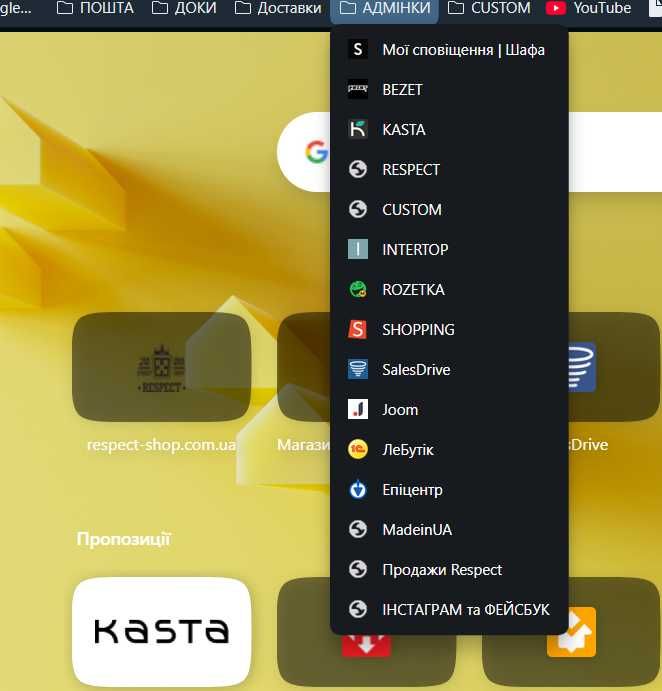Open the INTERTOP bookmark
The height and width of the screenshot is (691, 662).
point(449,249)
